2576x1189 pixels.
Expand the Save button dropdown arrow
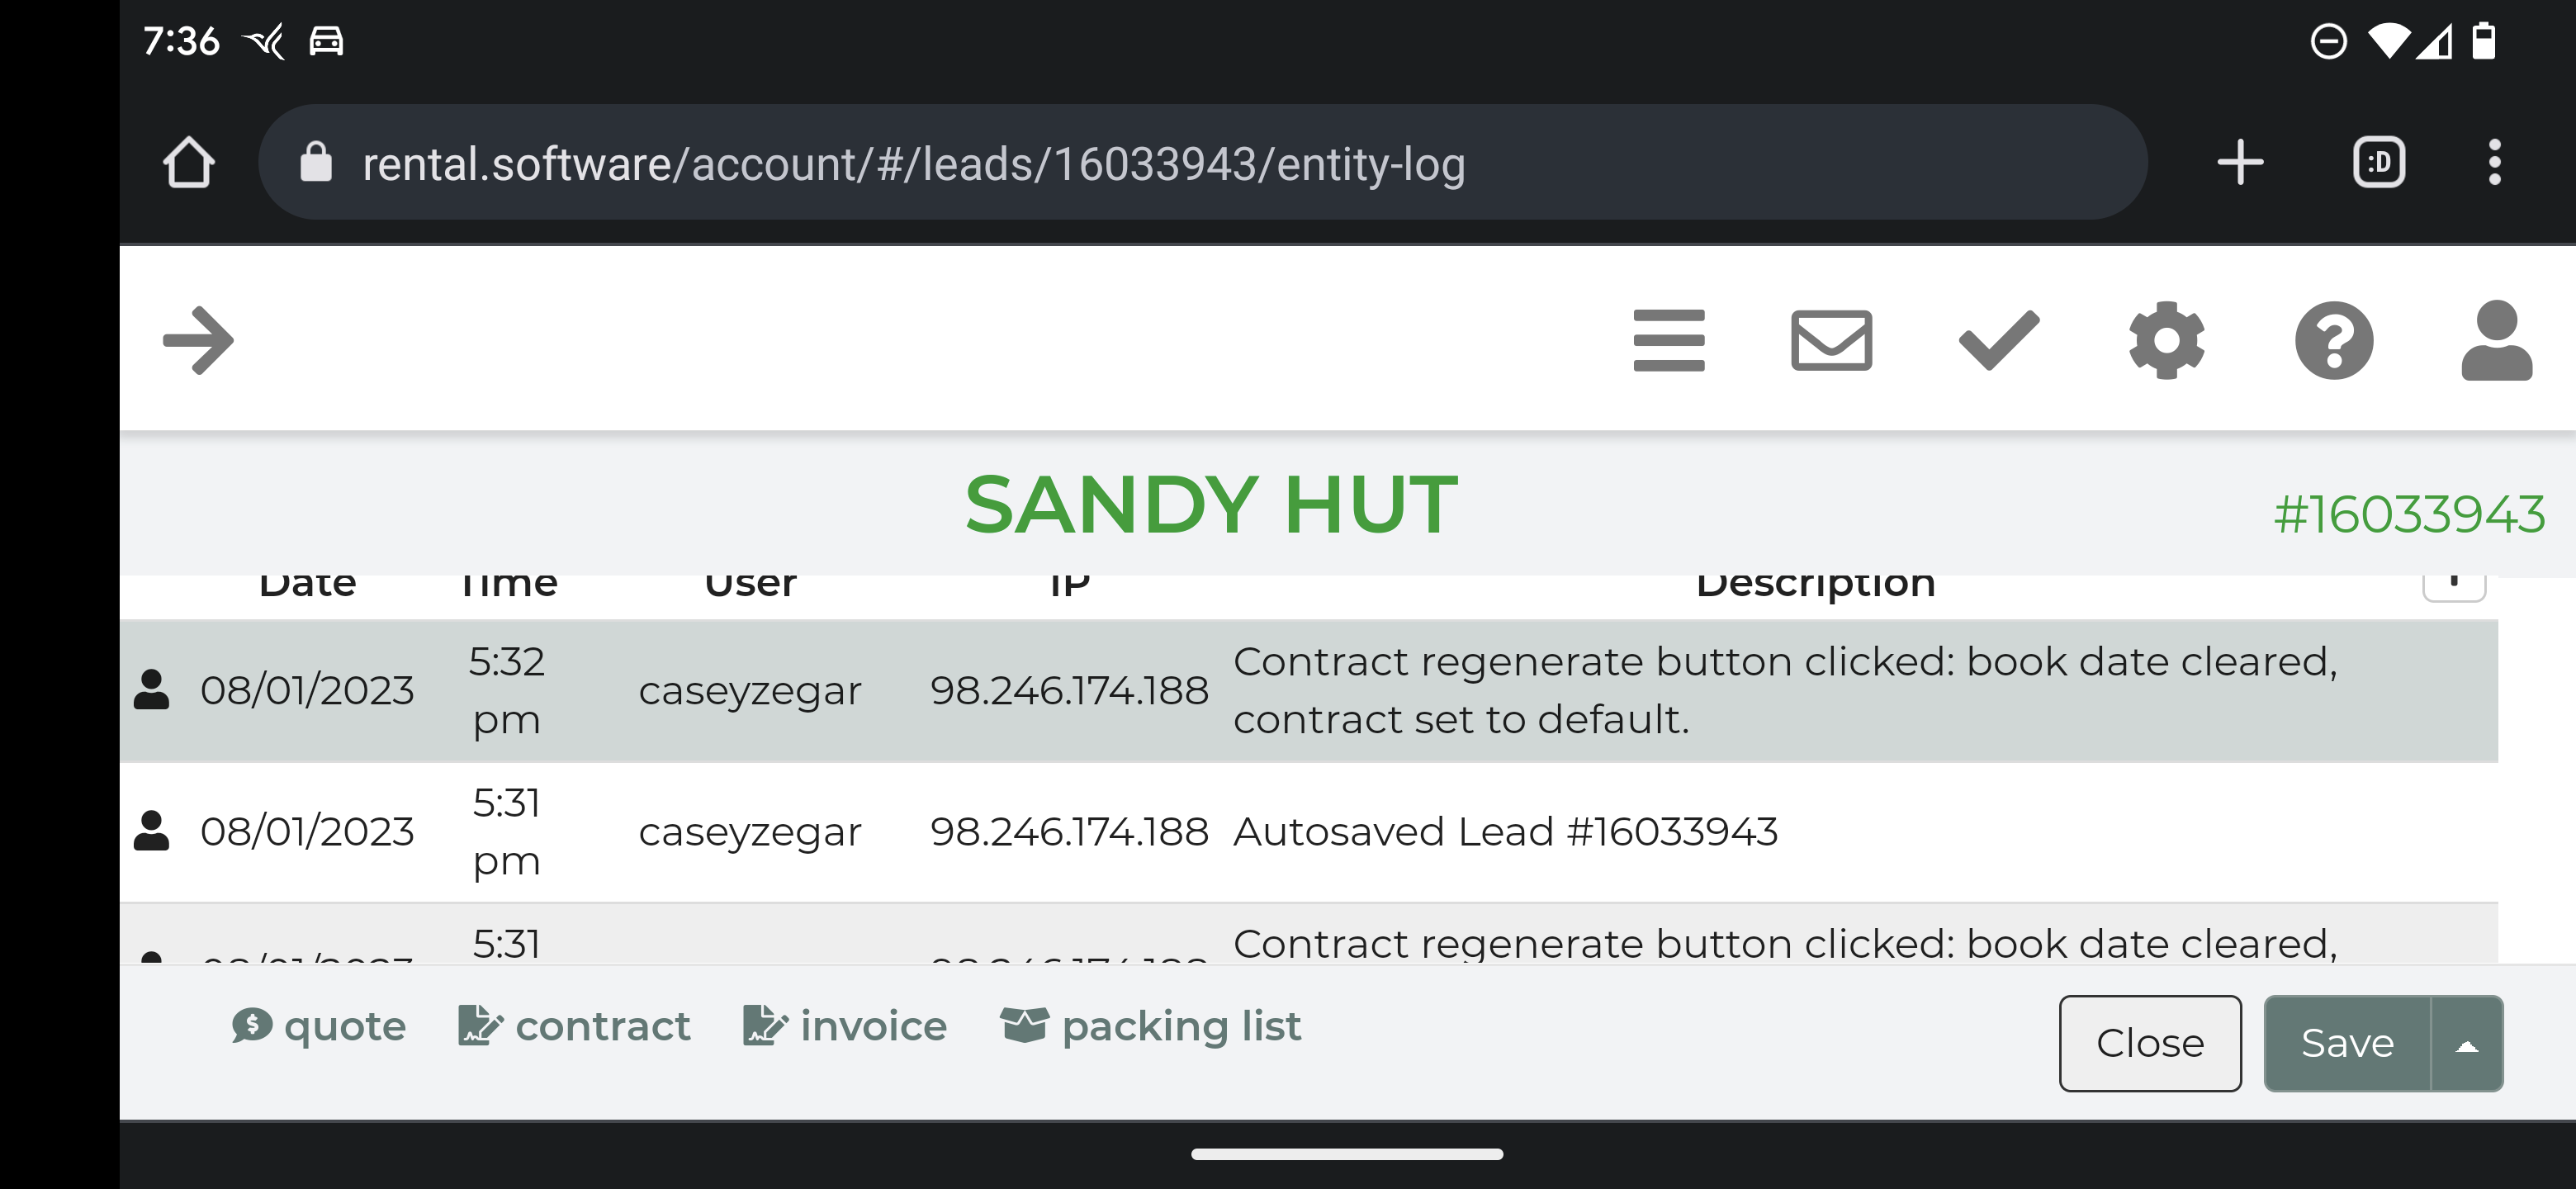[2466, 1043]
